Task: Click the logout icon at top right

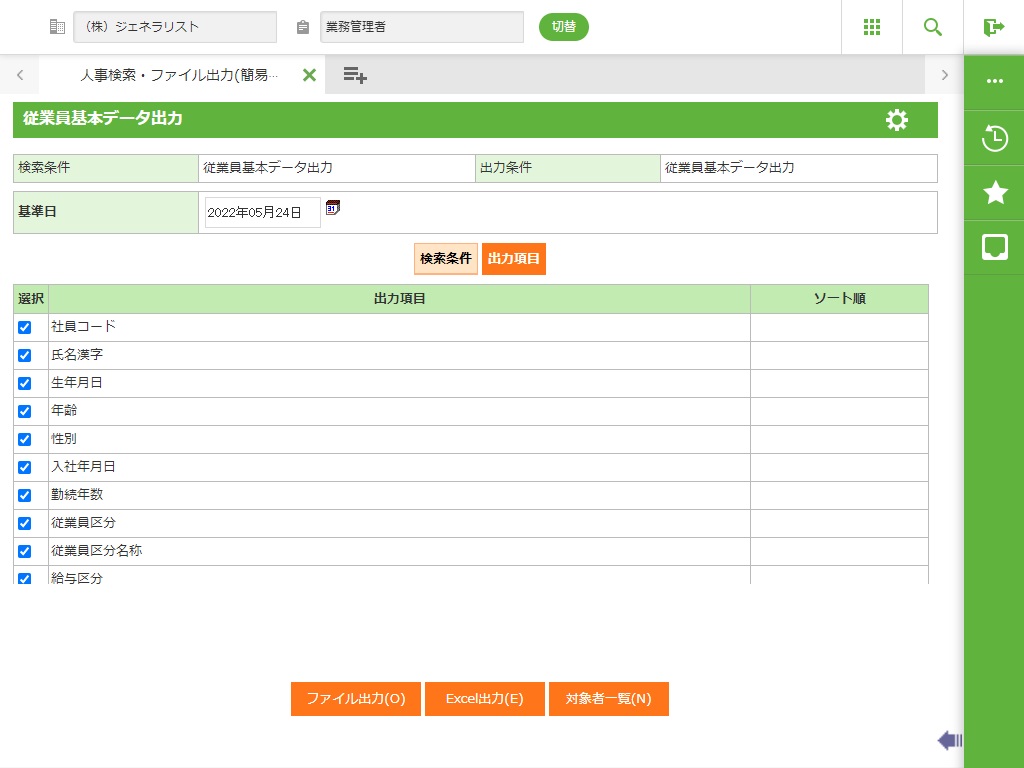Action: click(x=993, y=27)
